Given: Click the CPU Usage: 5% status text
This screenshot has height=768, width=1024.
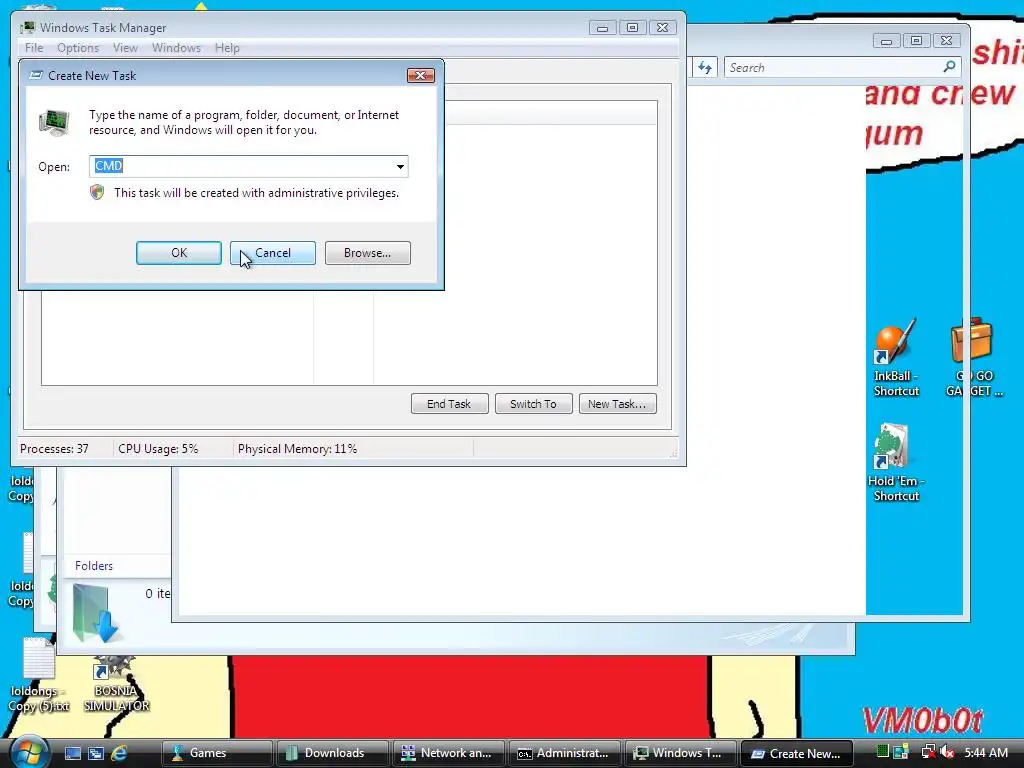Looking at the screenshot, I should (158, 449).
